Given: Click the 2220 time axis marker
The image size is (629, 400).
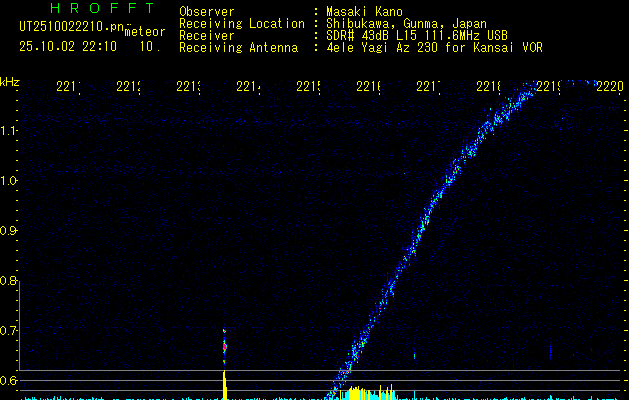Looking at the screenshot, I should tap(609, 87).
